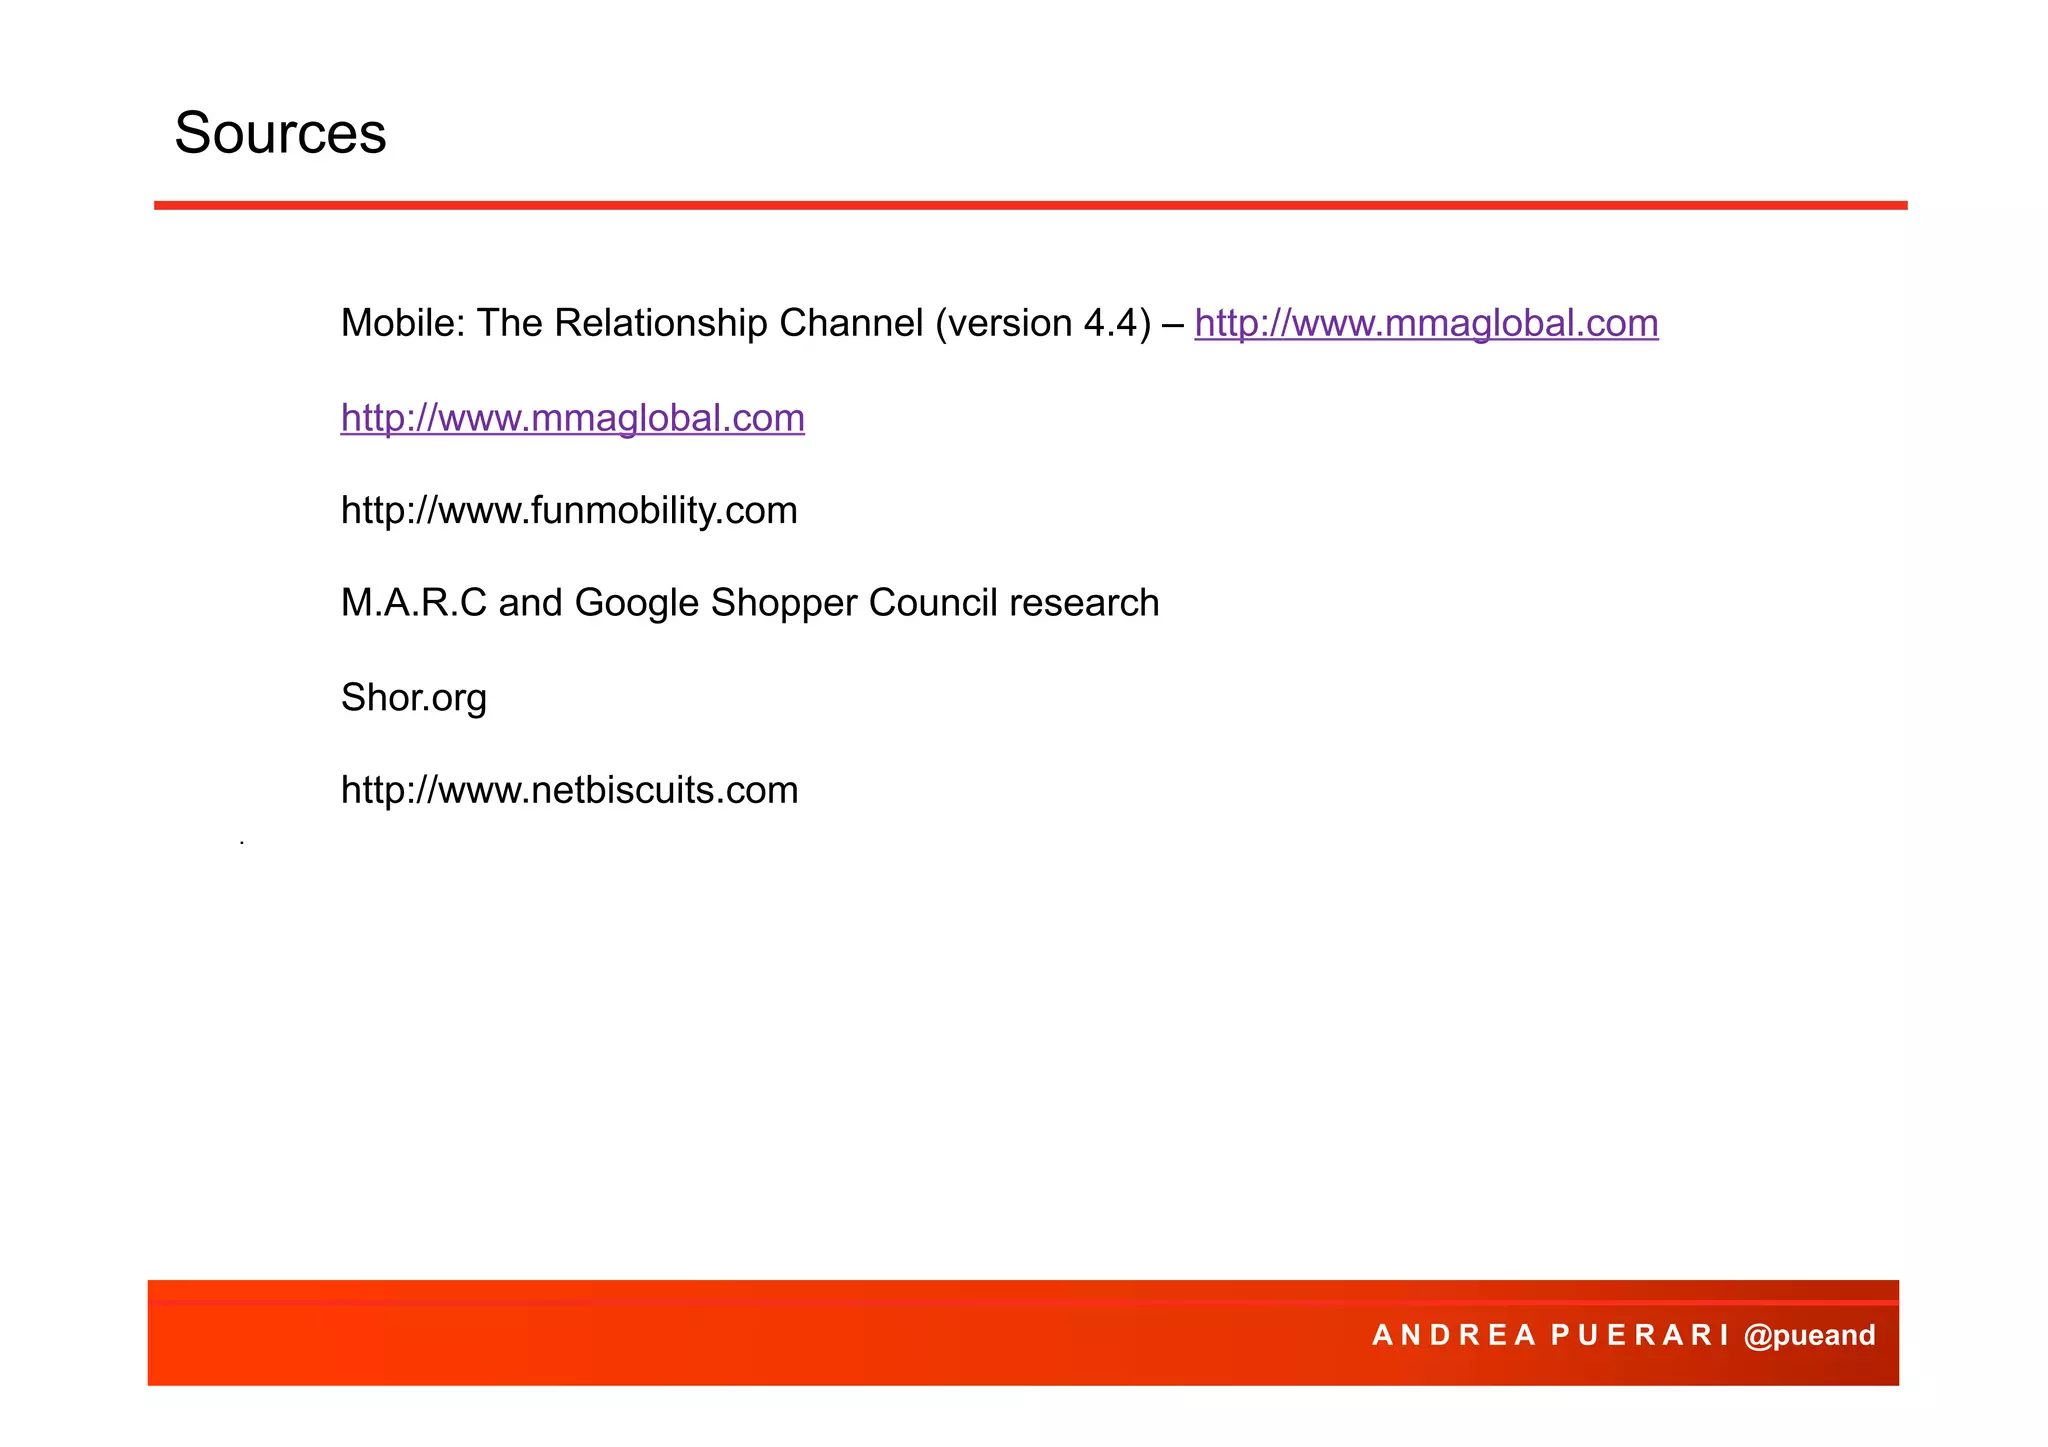
Task: Select the M.A.R.C and Google Shopper Council line
Action: tap(750, 603)
